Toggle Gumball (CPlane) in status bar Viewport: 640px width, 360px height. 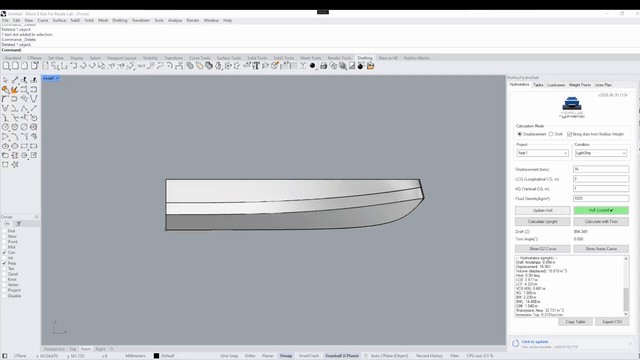point(342,356)
